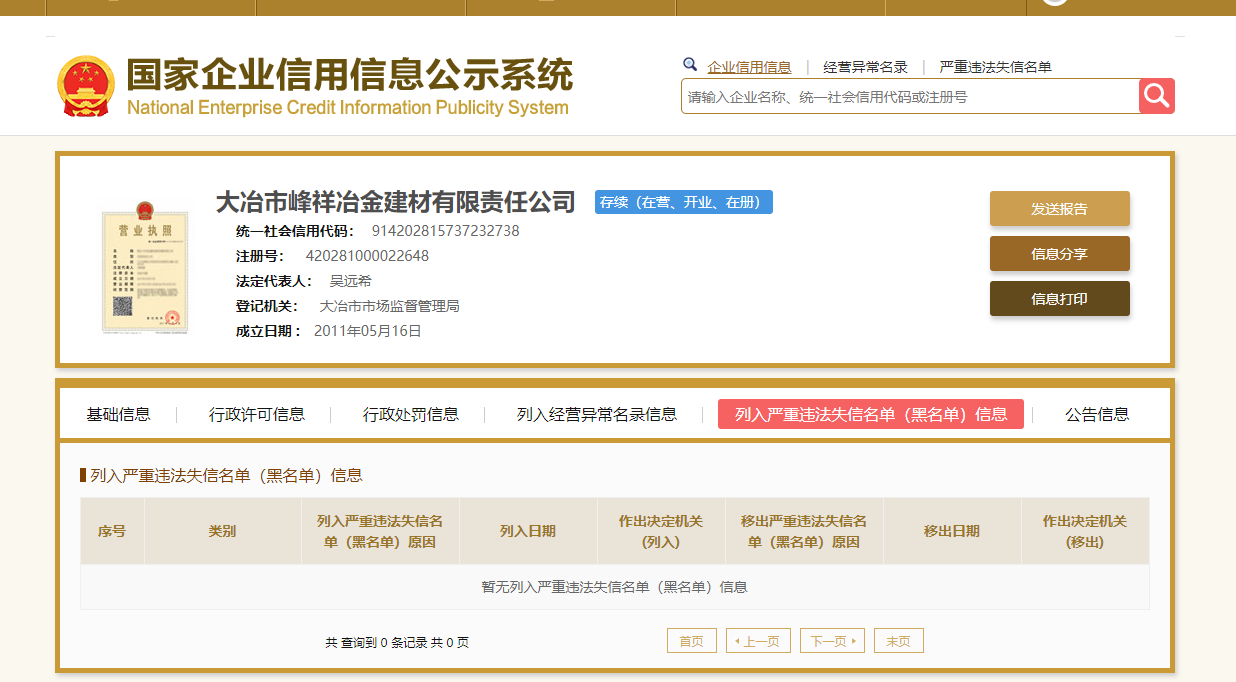
Task: Click company name 大冶市峰祥冶金建材有限责任公司
Action: (x=396, y=202)
